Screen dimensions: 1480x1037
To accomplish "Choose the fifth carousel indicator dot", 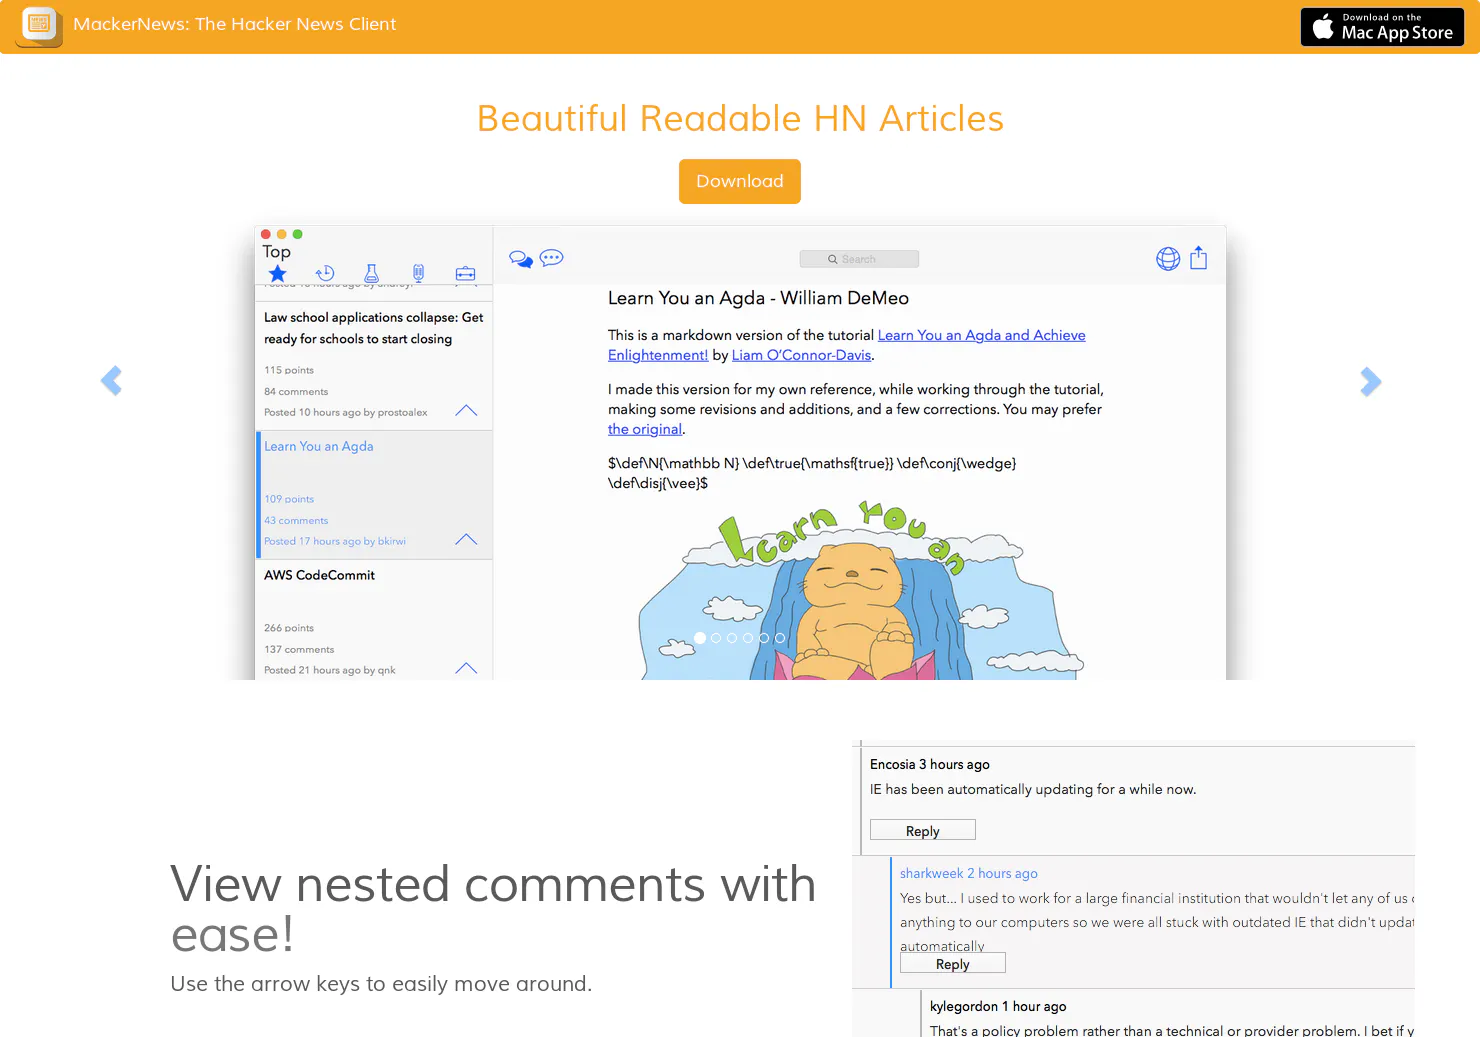I will [764, 638].
